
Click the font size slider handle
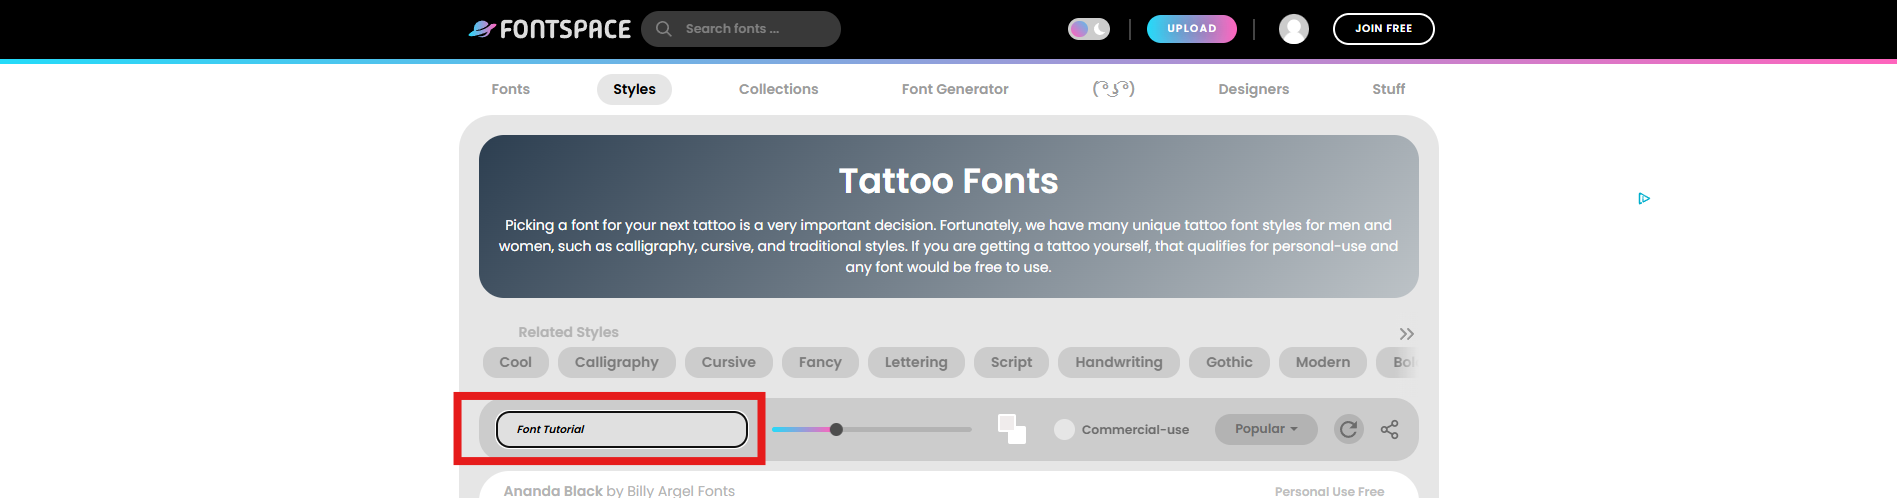pos(836,429)
